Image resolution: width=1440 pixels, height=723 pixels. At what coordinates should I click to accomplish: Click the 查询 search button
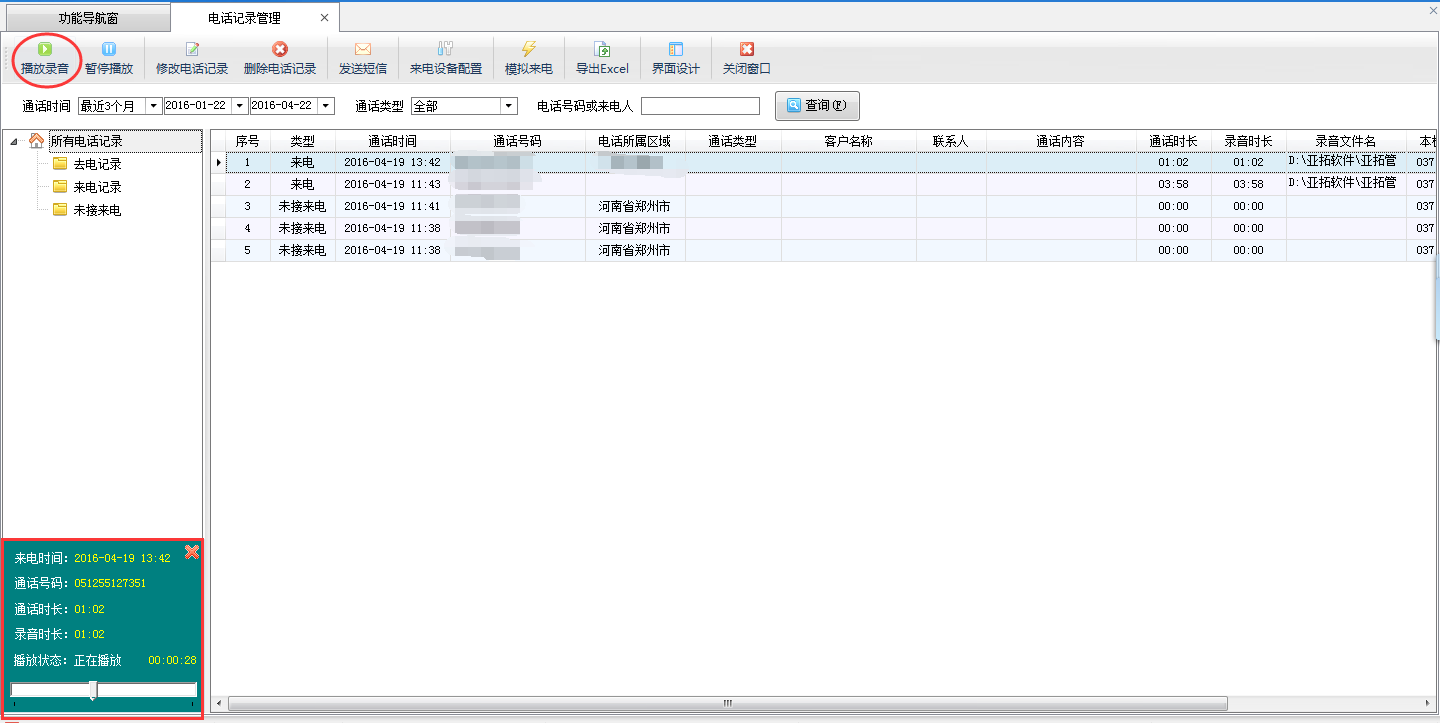(817, 106)
